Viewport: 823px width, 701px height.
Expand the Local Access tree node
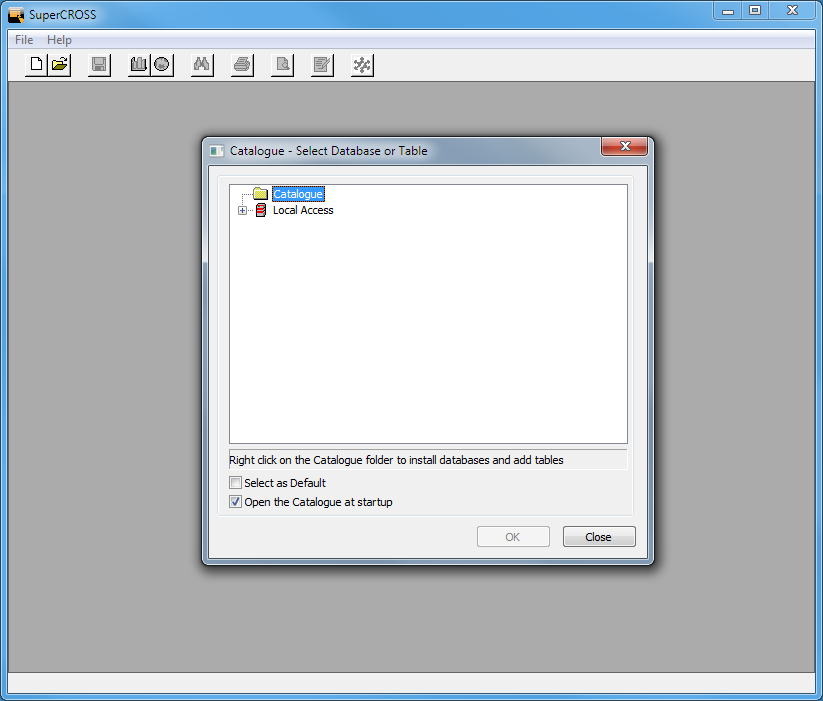[242, 210]
